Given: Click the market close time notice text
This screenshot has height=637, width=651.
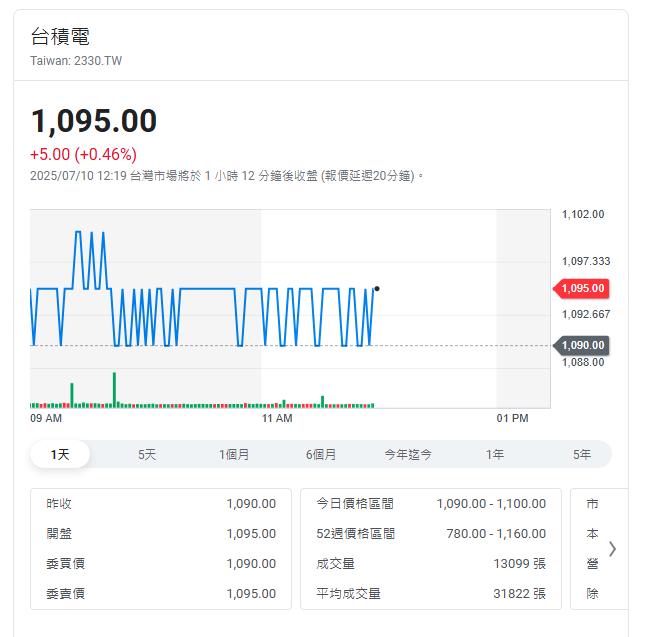Looking at the screenshot, I should tap(227, 176).
